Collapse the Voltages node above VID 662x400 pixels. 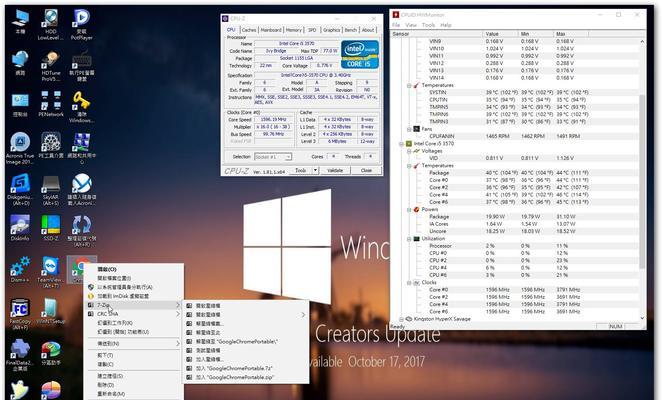click(x=409, y=151)
